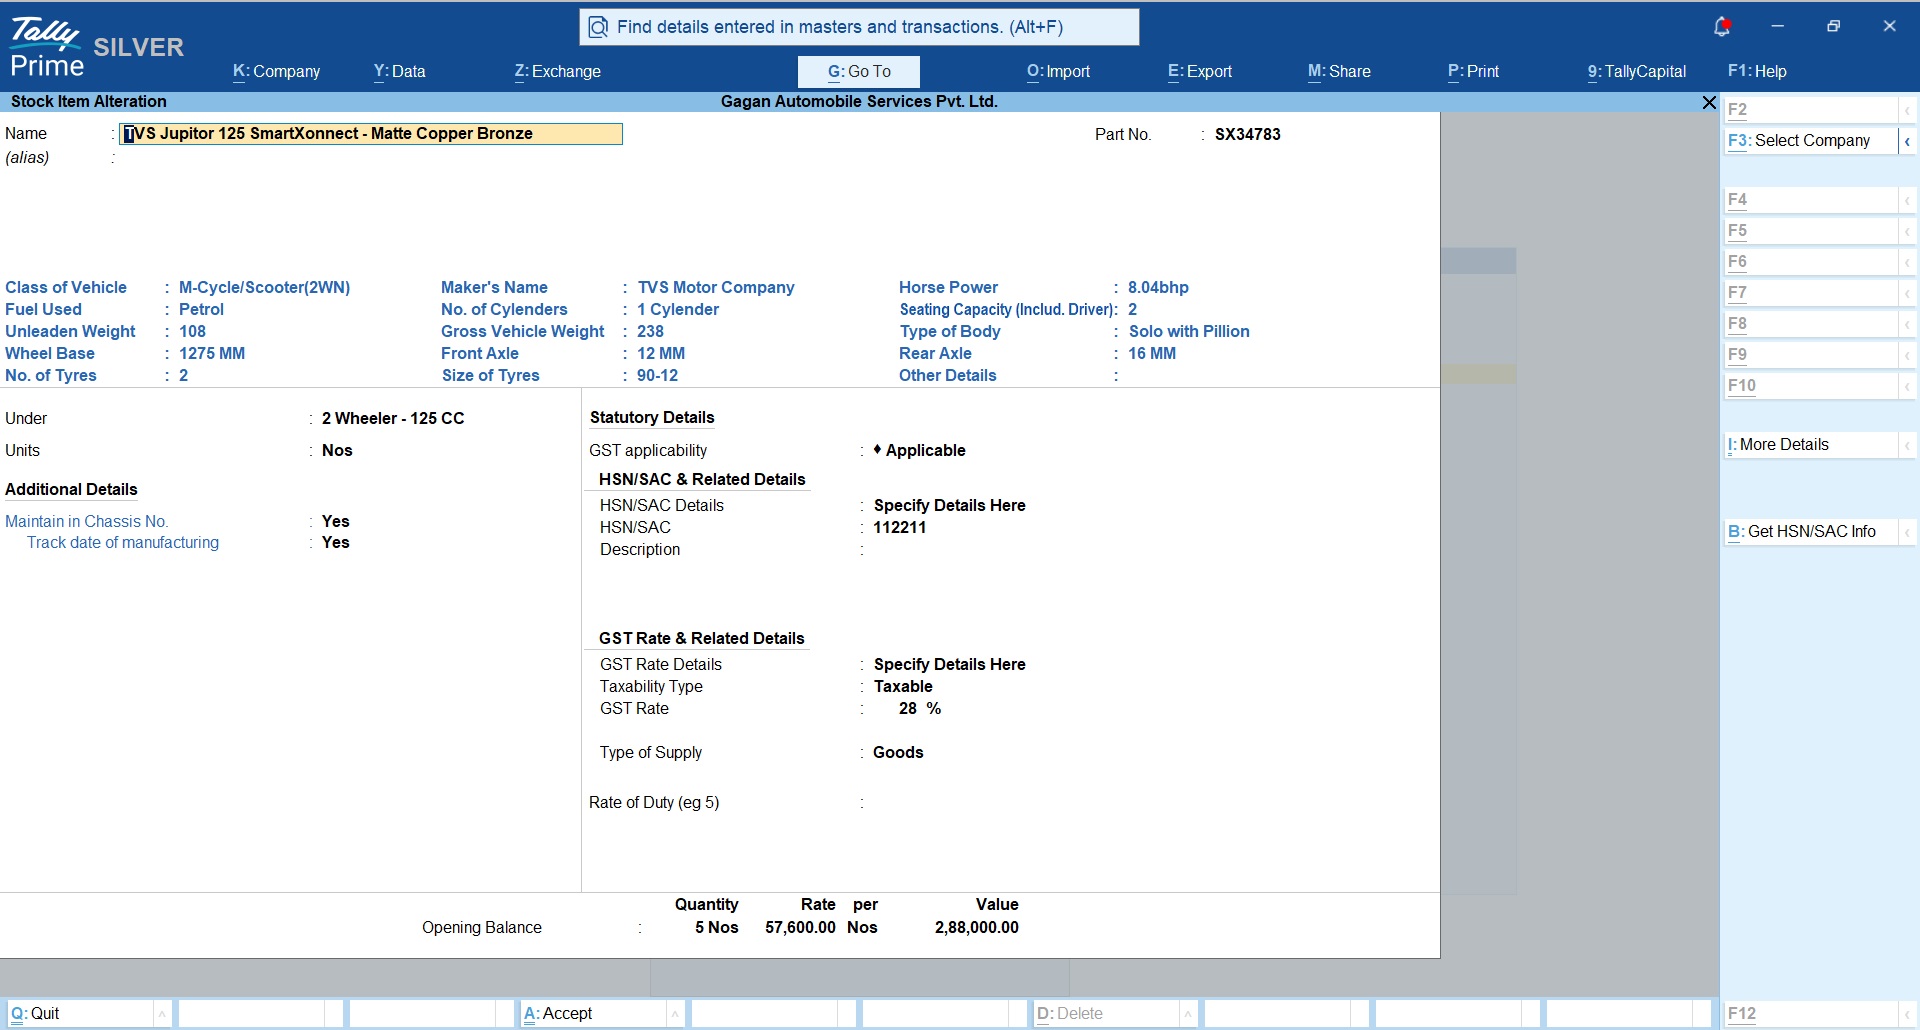Screen dimensions: 1920x1030
Task: Click Type of Supply value Goods
Action: tap(898, 752)
